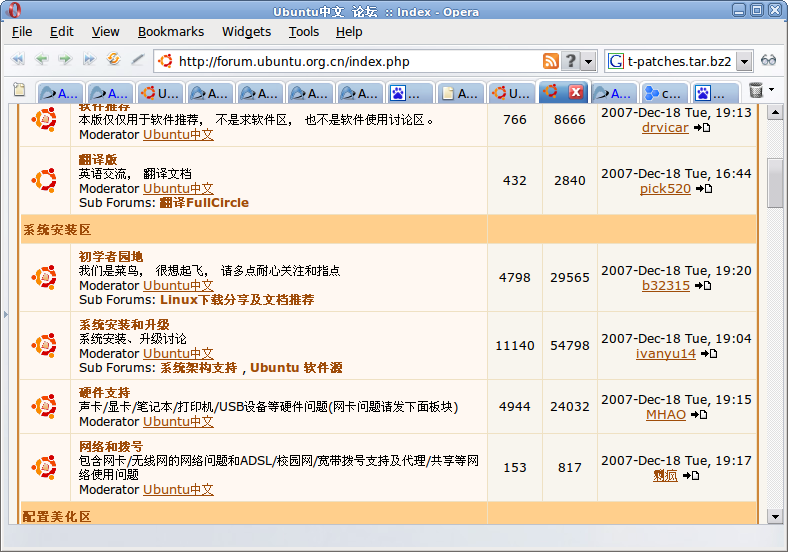Viewport: 788px width, 552px height.
Task: Click the RSS feed icon in the address bar
Action: click(x=551, y=61)
